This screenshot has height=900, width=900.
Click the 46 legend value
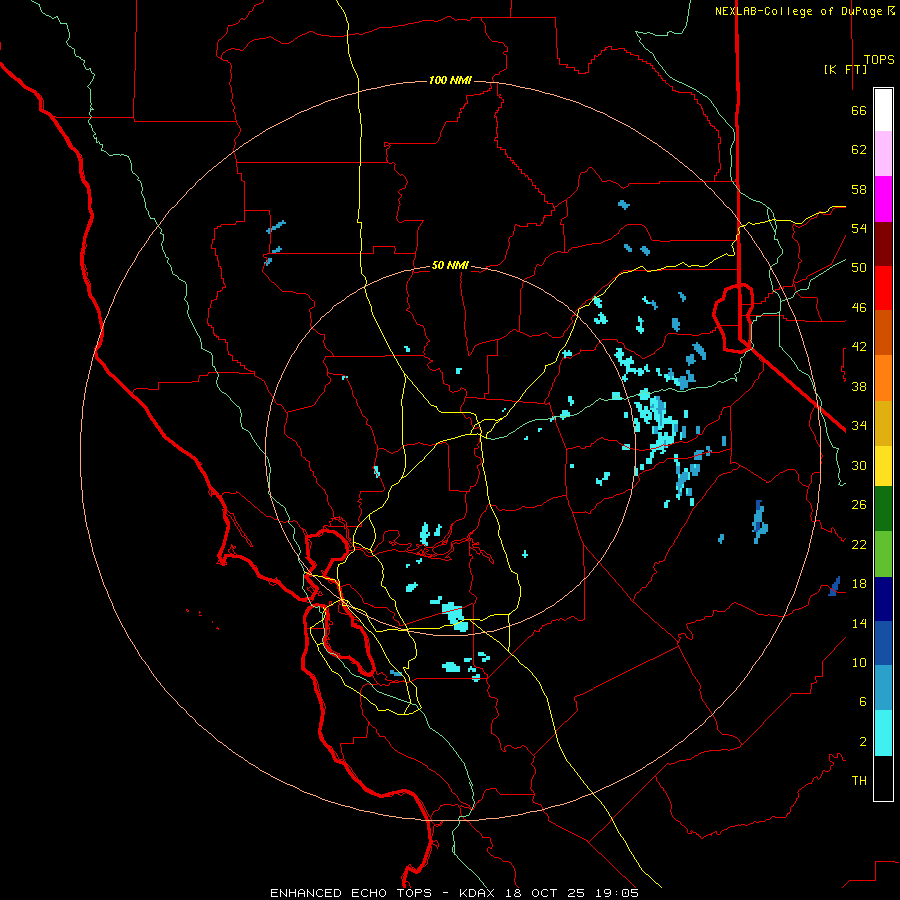859,308
